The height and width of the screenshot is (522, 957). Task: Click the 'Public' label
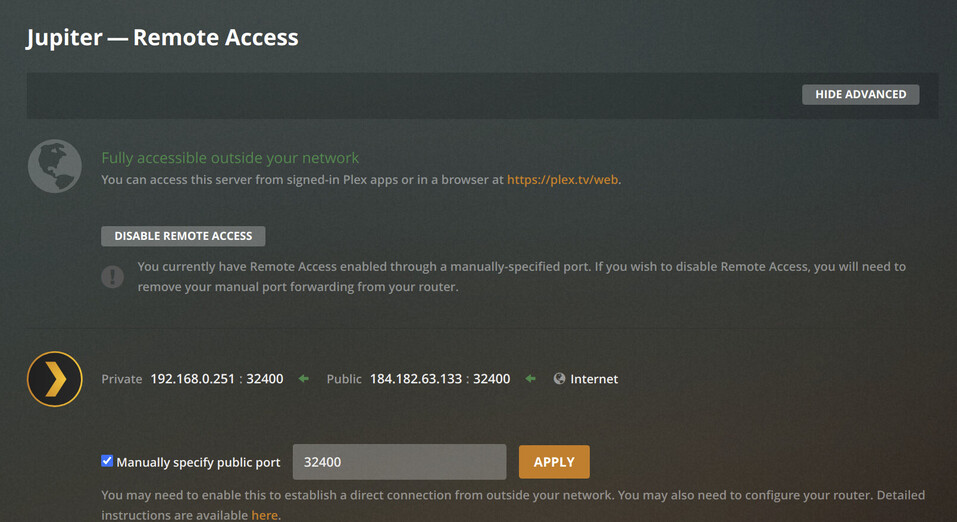point(344,379)
